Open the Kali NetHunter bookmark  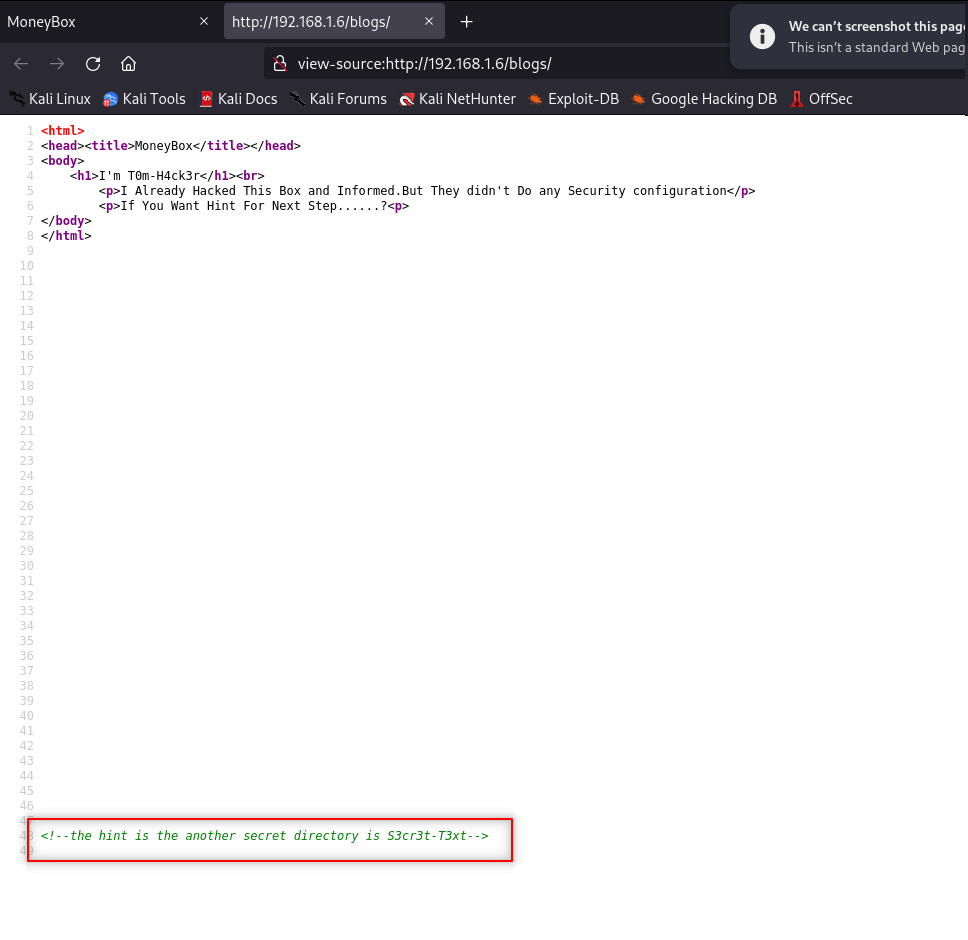pyautogui.click(x=457, y=99)
